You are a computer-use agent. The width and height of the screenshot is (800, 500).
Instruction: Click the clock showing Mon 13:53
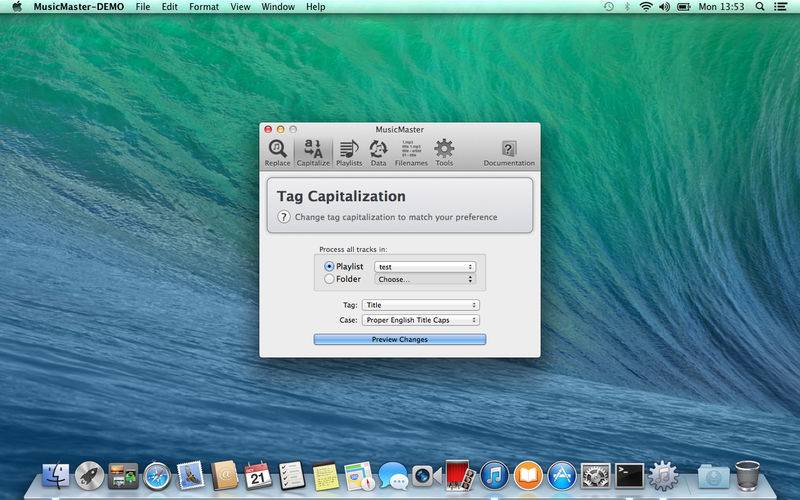point(721,7)
